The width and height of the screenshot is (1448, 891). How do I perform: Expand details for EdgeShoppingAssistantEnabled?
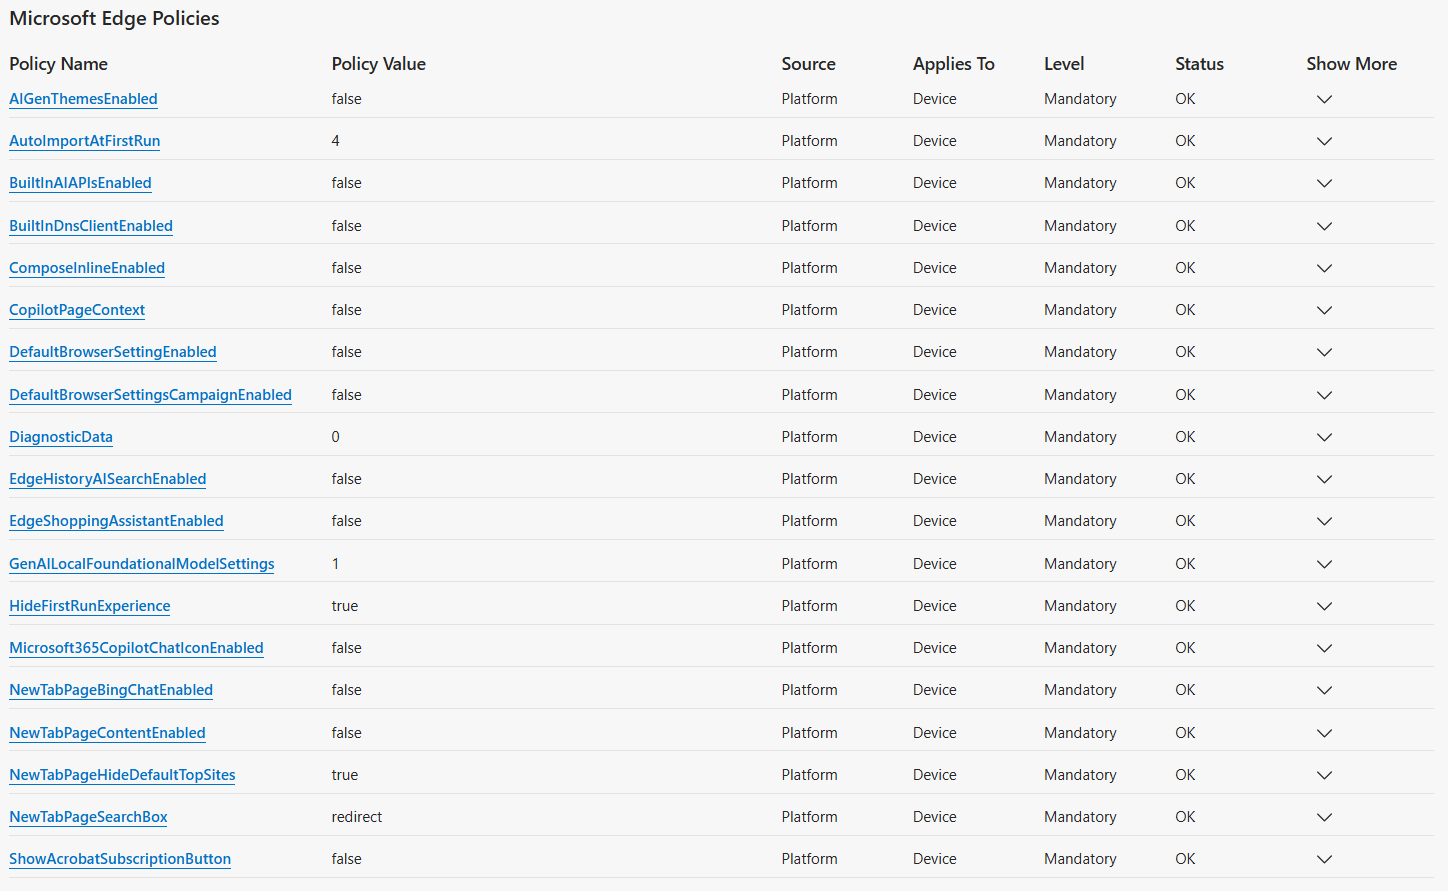(1324, 521)
